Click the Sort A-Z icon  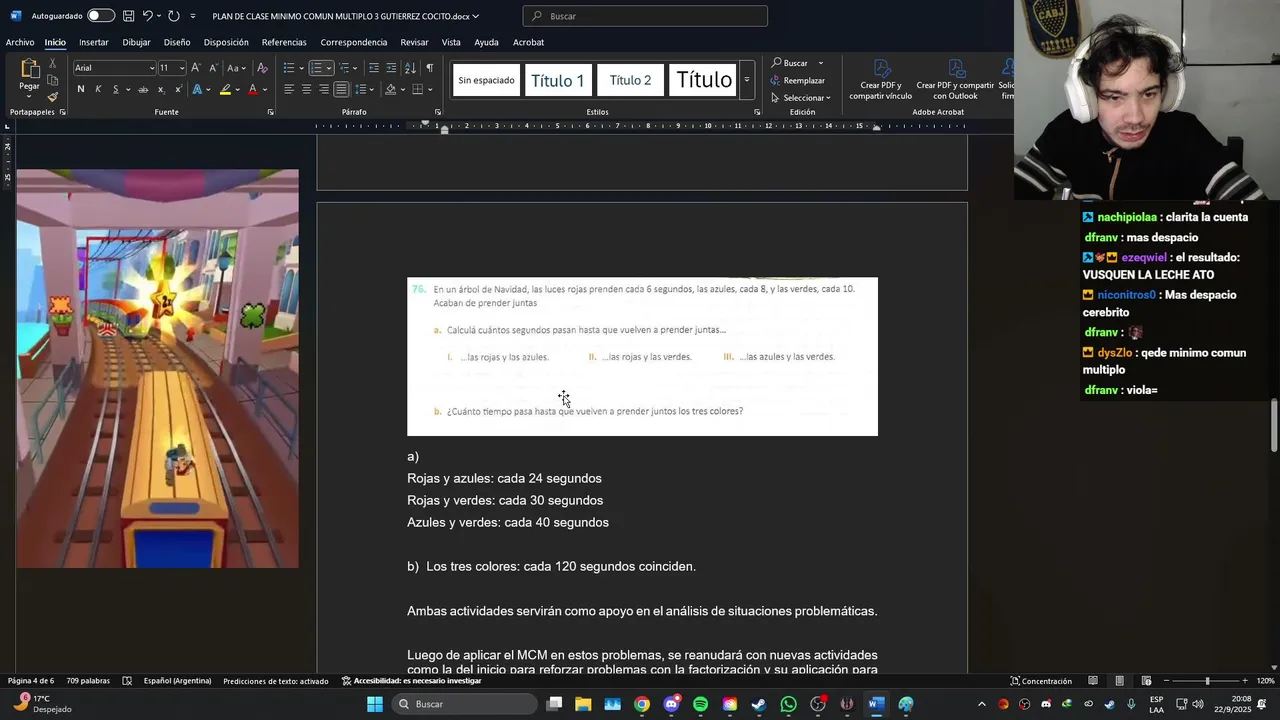[410, 68]
